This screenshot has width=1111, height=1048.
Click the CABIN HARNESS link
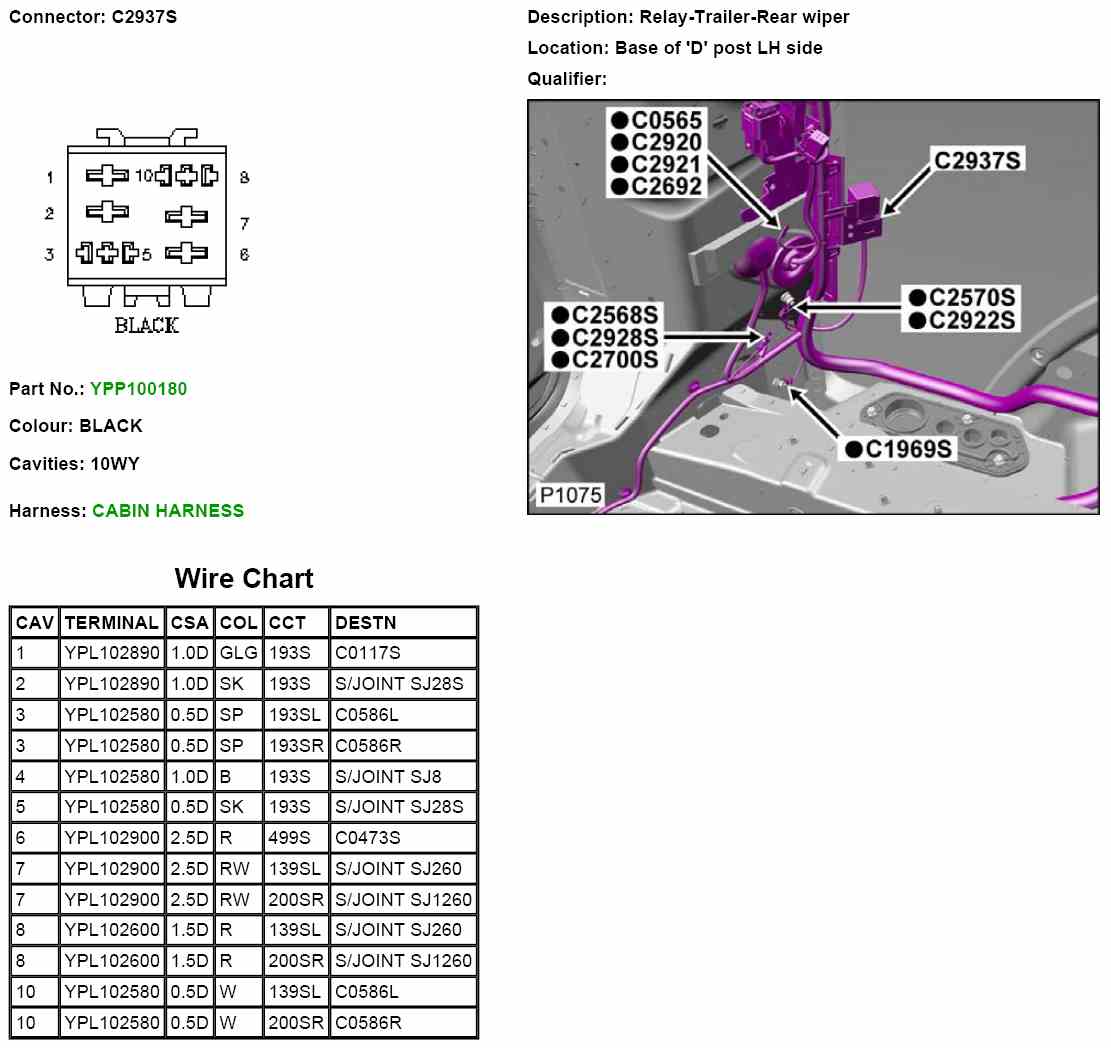tap(168, 511)
